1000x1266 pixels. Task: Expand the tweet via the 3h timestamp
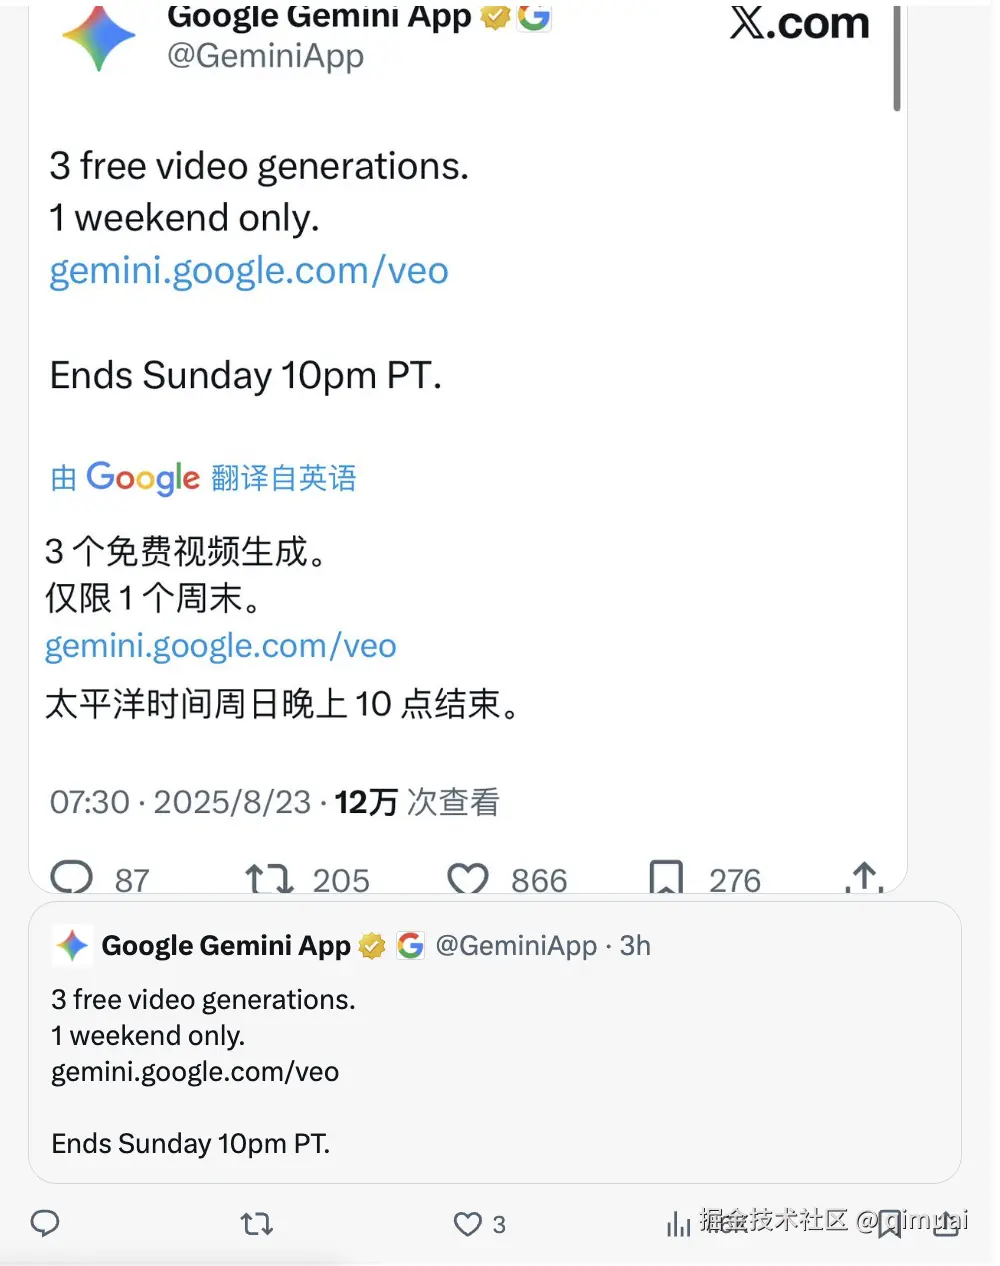pyautogui.click(x=635, y=945)
